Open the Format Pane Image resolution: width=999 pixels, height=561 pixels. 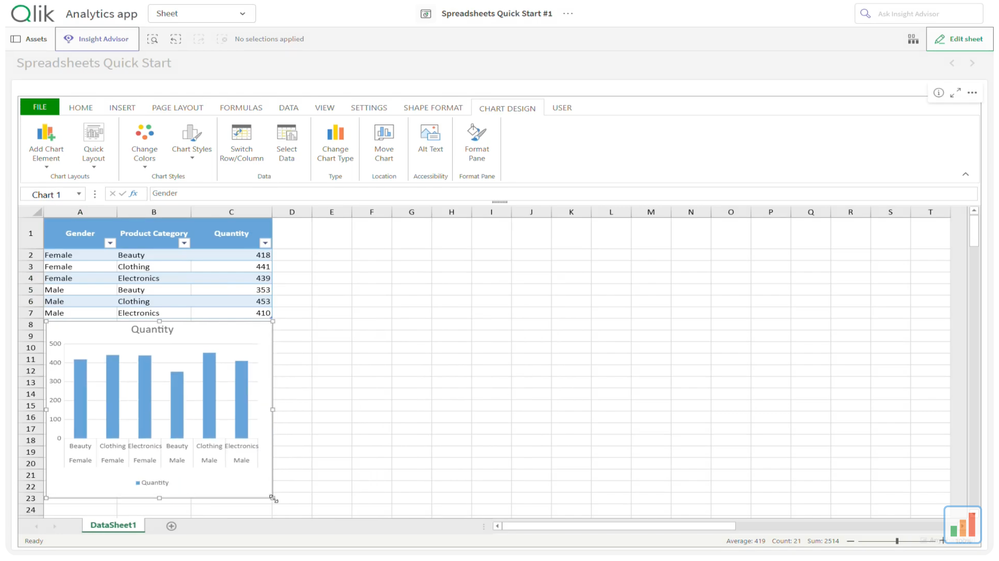(x=477, y=143)
